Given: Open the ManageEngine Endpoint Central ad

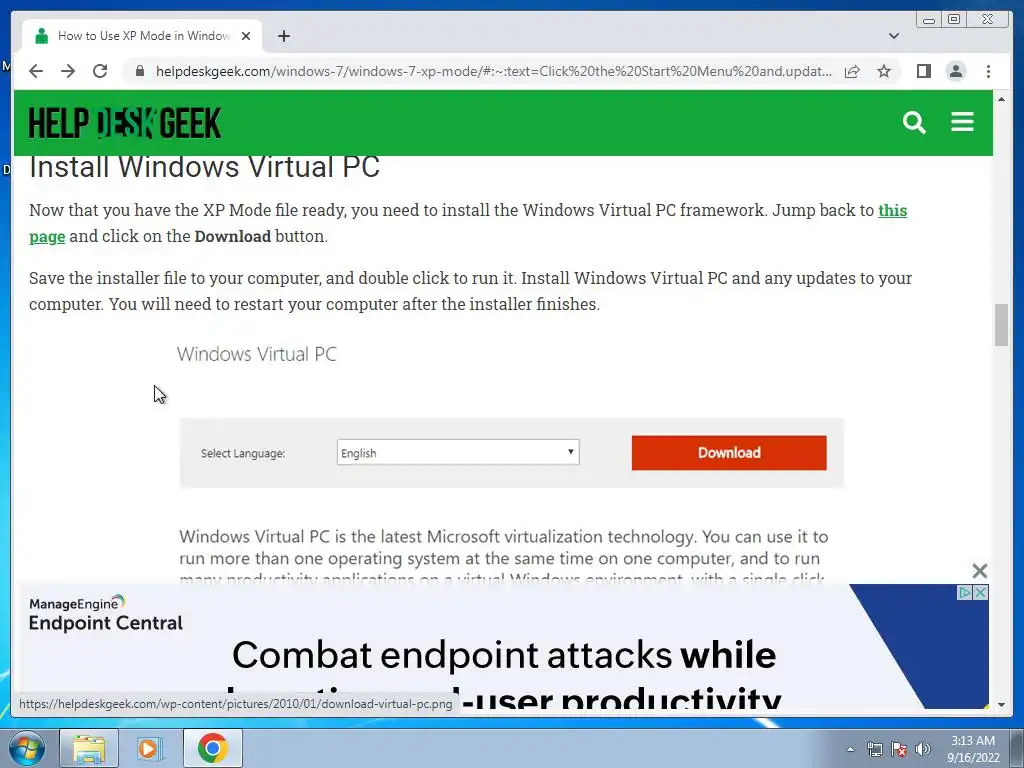Looking at the screenshot, I should [x=503, y=647].
